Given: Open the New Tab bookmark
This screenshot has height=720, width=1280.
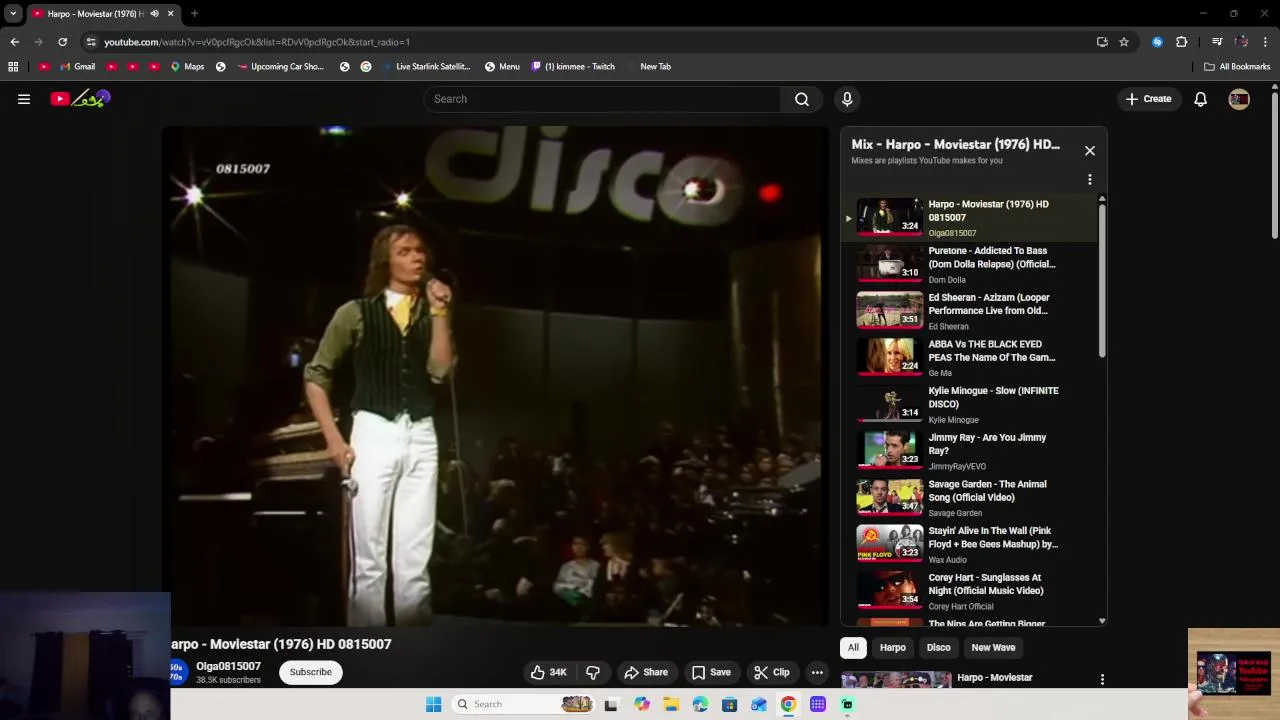Looking at the screenshot, I should [x=649, y=66].
